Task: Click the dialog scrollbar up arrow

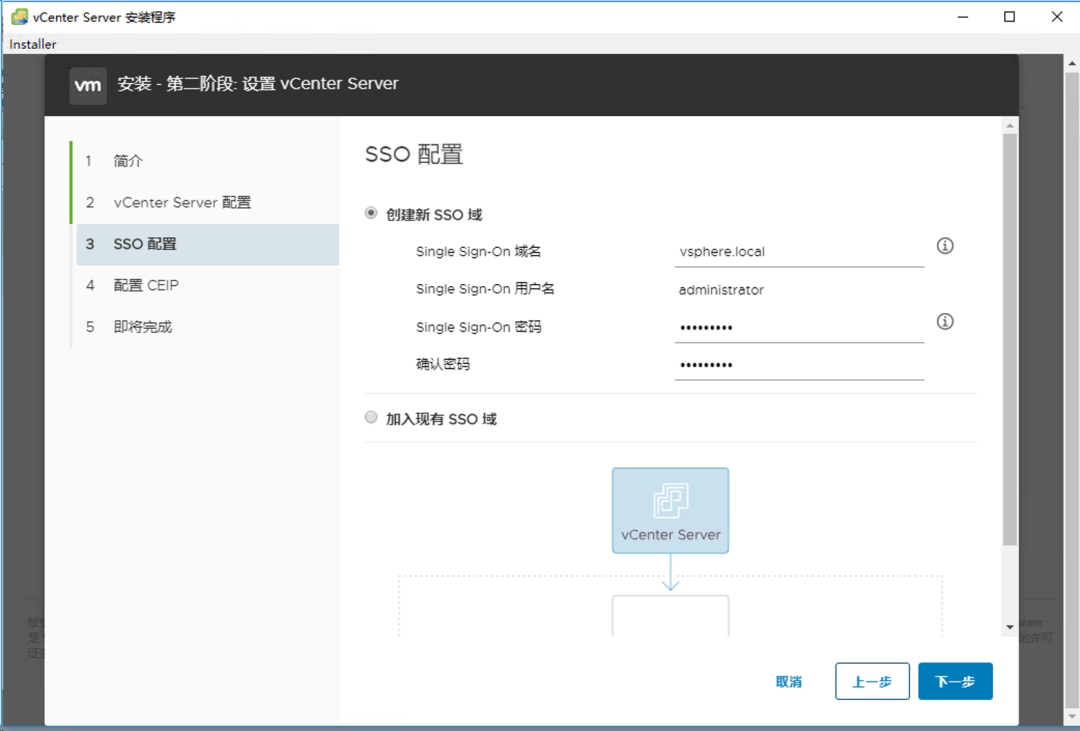Action: 1010,126
